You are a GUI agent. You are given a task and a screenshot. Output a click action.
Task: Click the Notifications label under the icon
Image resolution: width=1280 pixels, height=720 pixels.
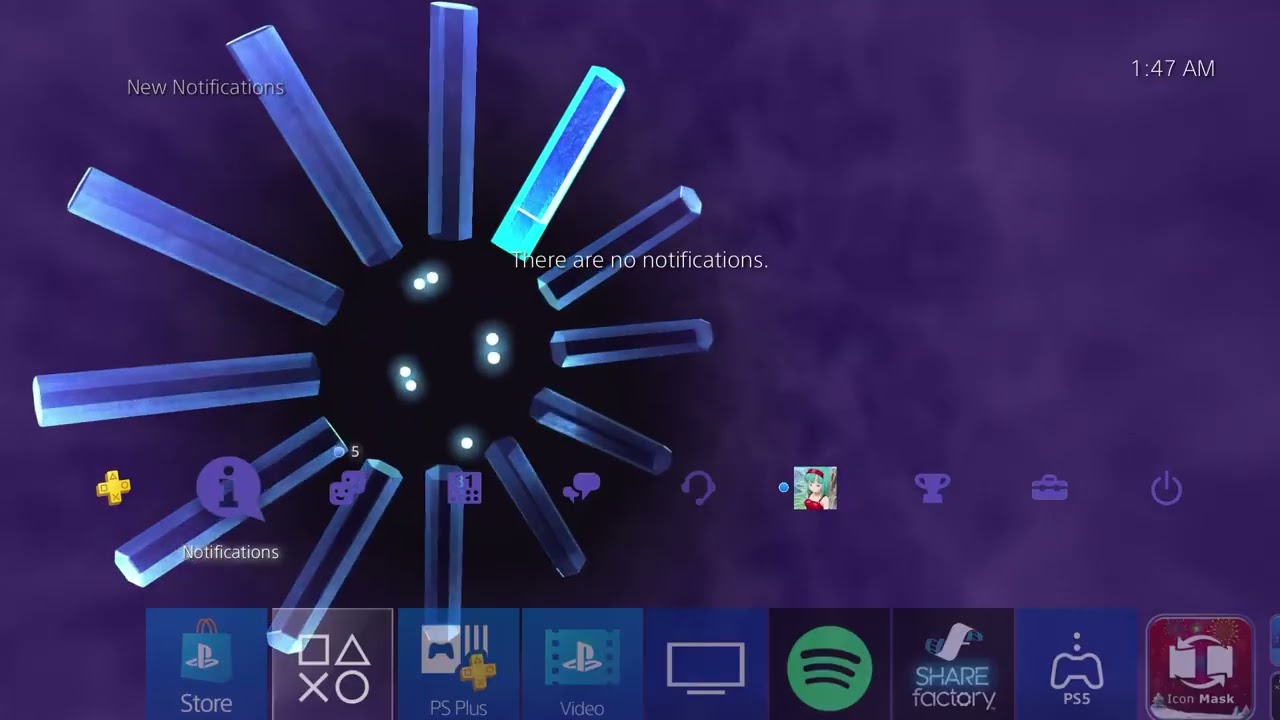tap(230, 552)
